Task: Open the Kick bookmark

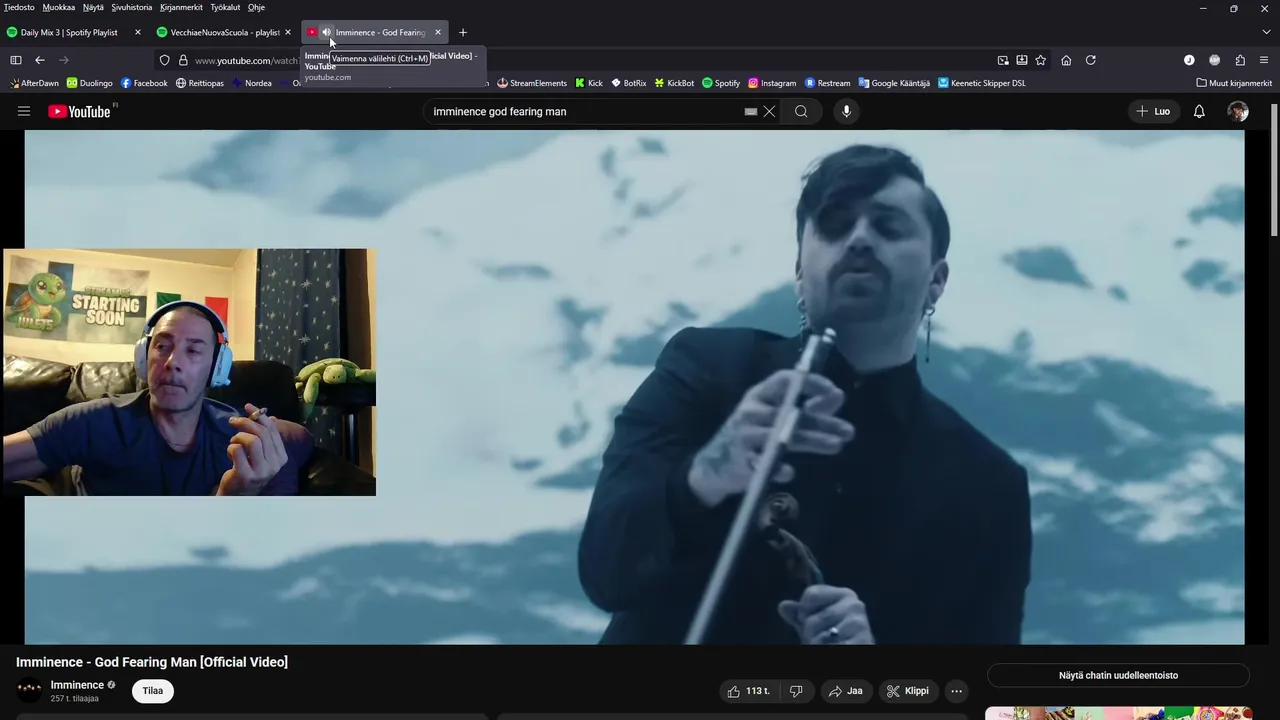Action: coord(589,83)
